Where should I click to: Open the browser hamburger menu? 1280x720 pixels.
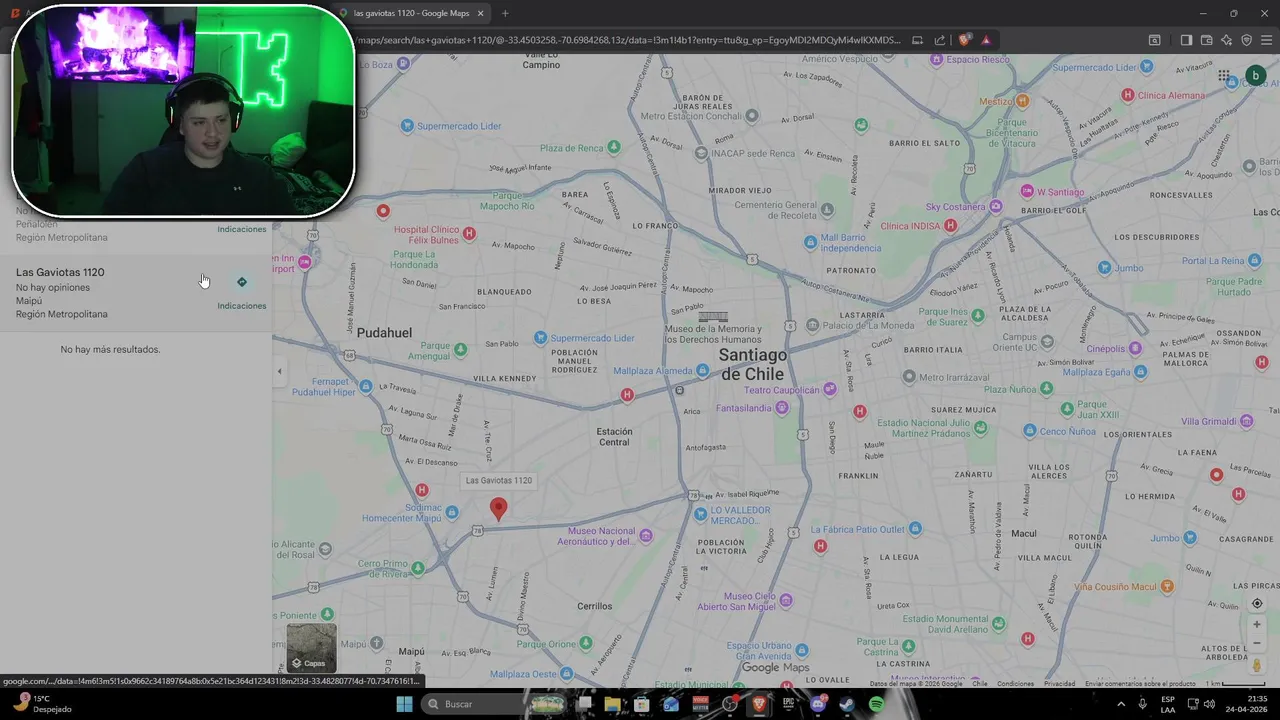click(1266, 40)
